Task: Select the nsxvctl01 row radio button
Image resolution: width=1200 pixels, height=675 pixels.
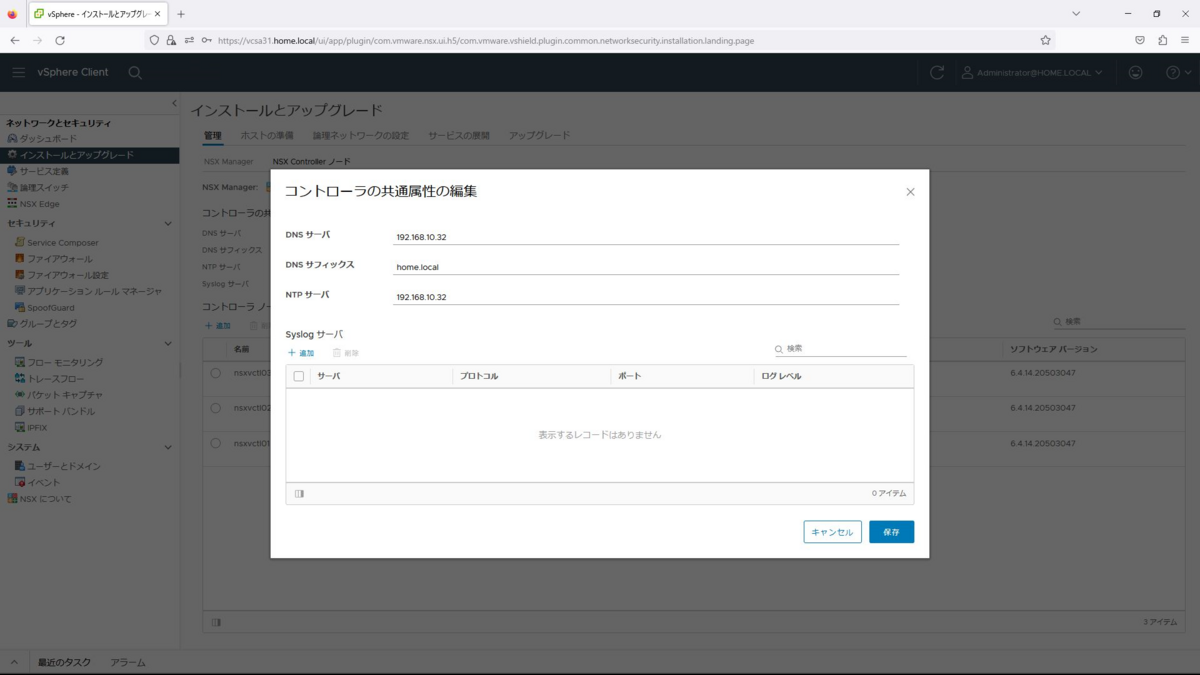Action: click(216, 443)
